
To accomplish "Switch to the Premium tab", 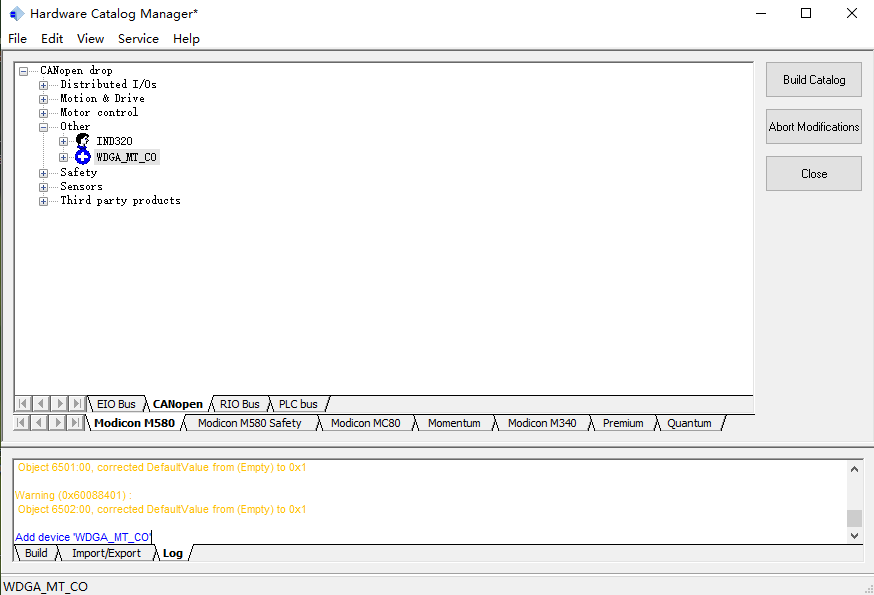I will pos(623,423).
